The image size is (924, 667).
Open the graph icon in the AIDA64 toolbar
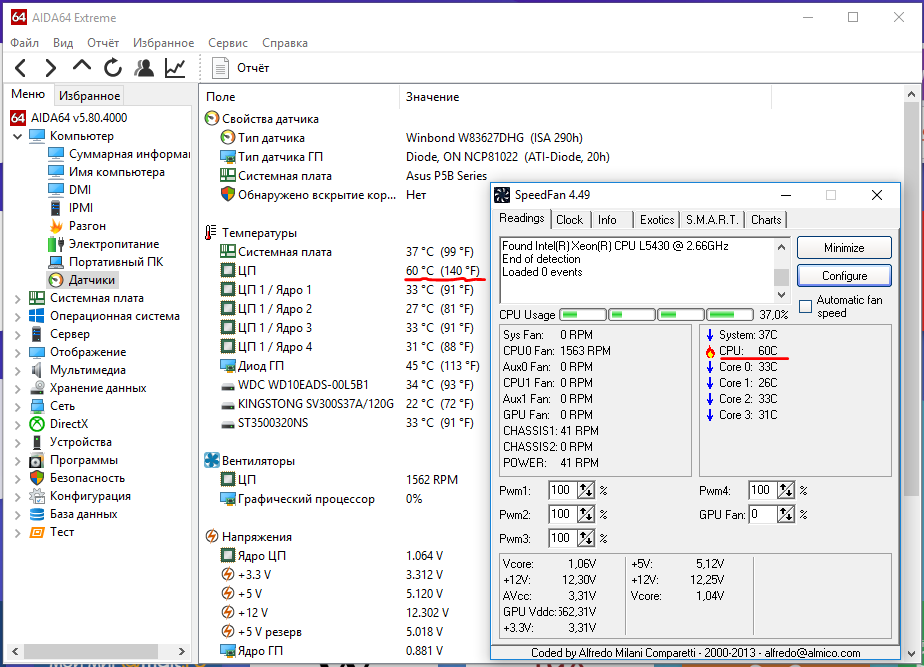coord(175,68)
